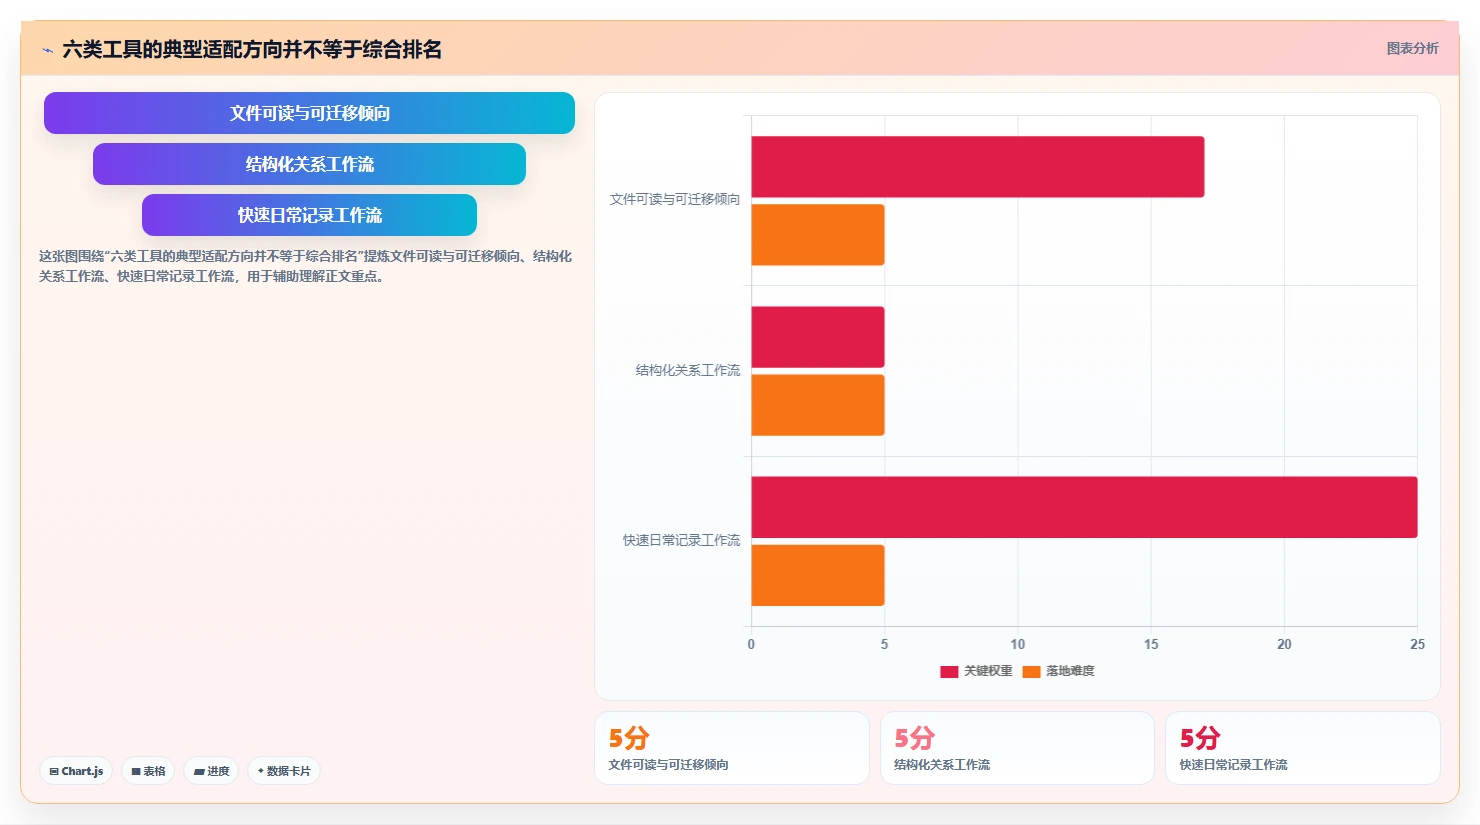Image resolution: width=1480 pixels, height=825 pixels.
Task: Click the chart axis label 结构化关系工作流
Action: pyautogui.click(x=688, y=371)
